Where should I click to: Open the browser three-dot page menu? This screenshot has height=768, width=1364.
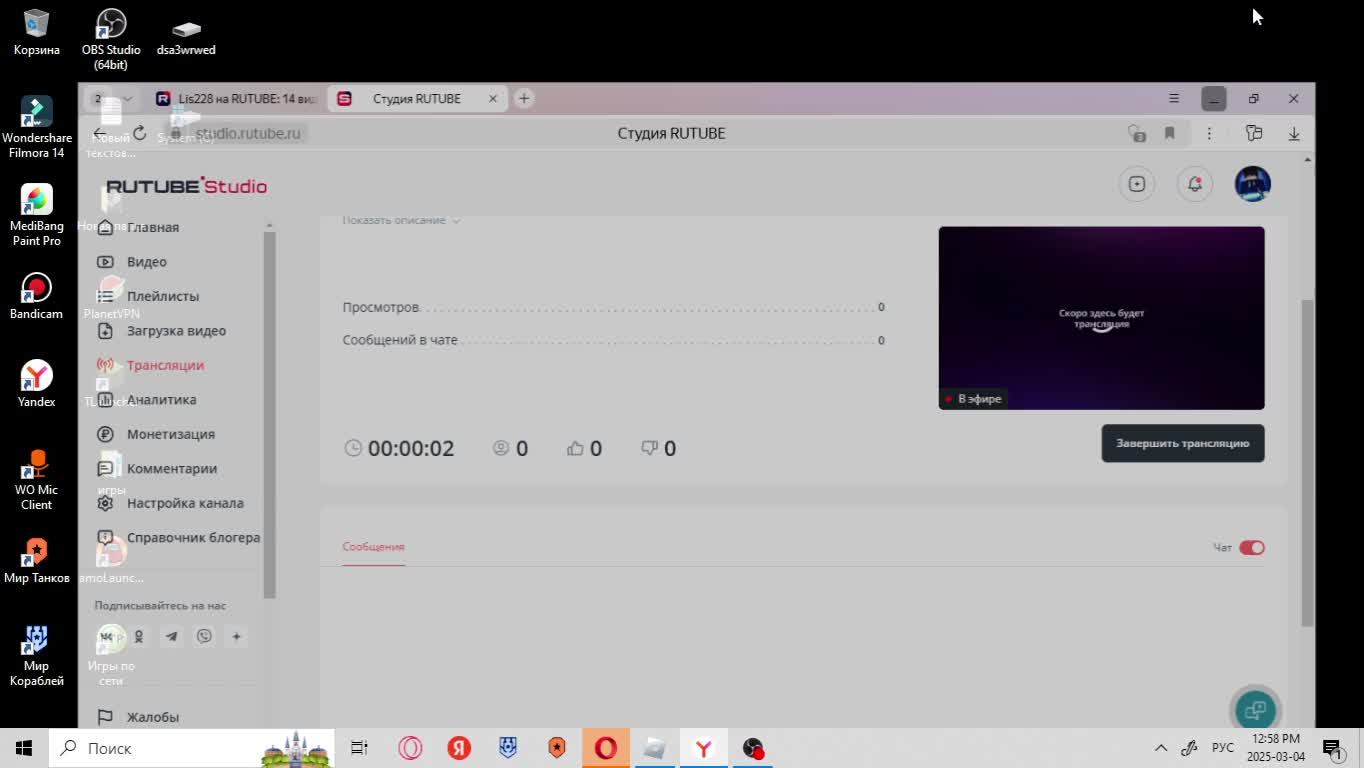(x=1209, y=133)
